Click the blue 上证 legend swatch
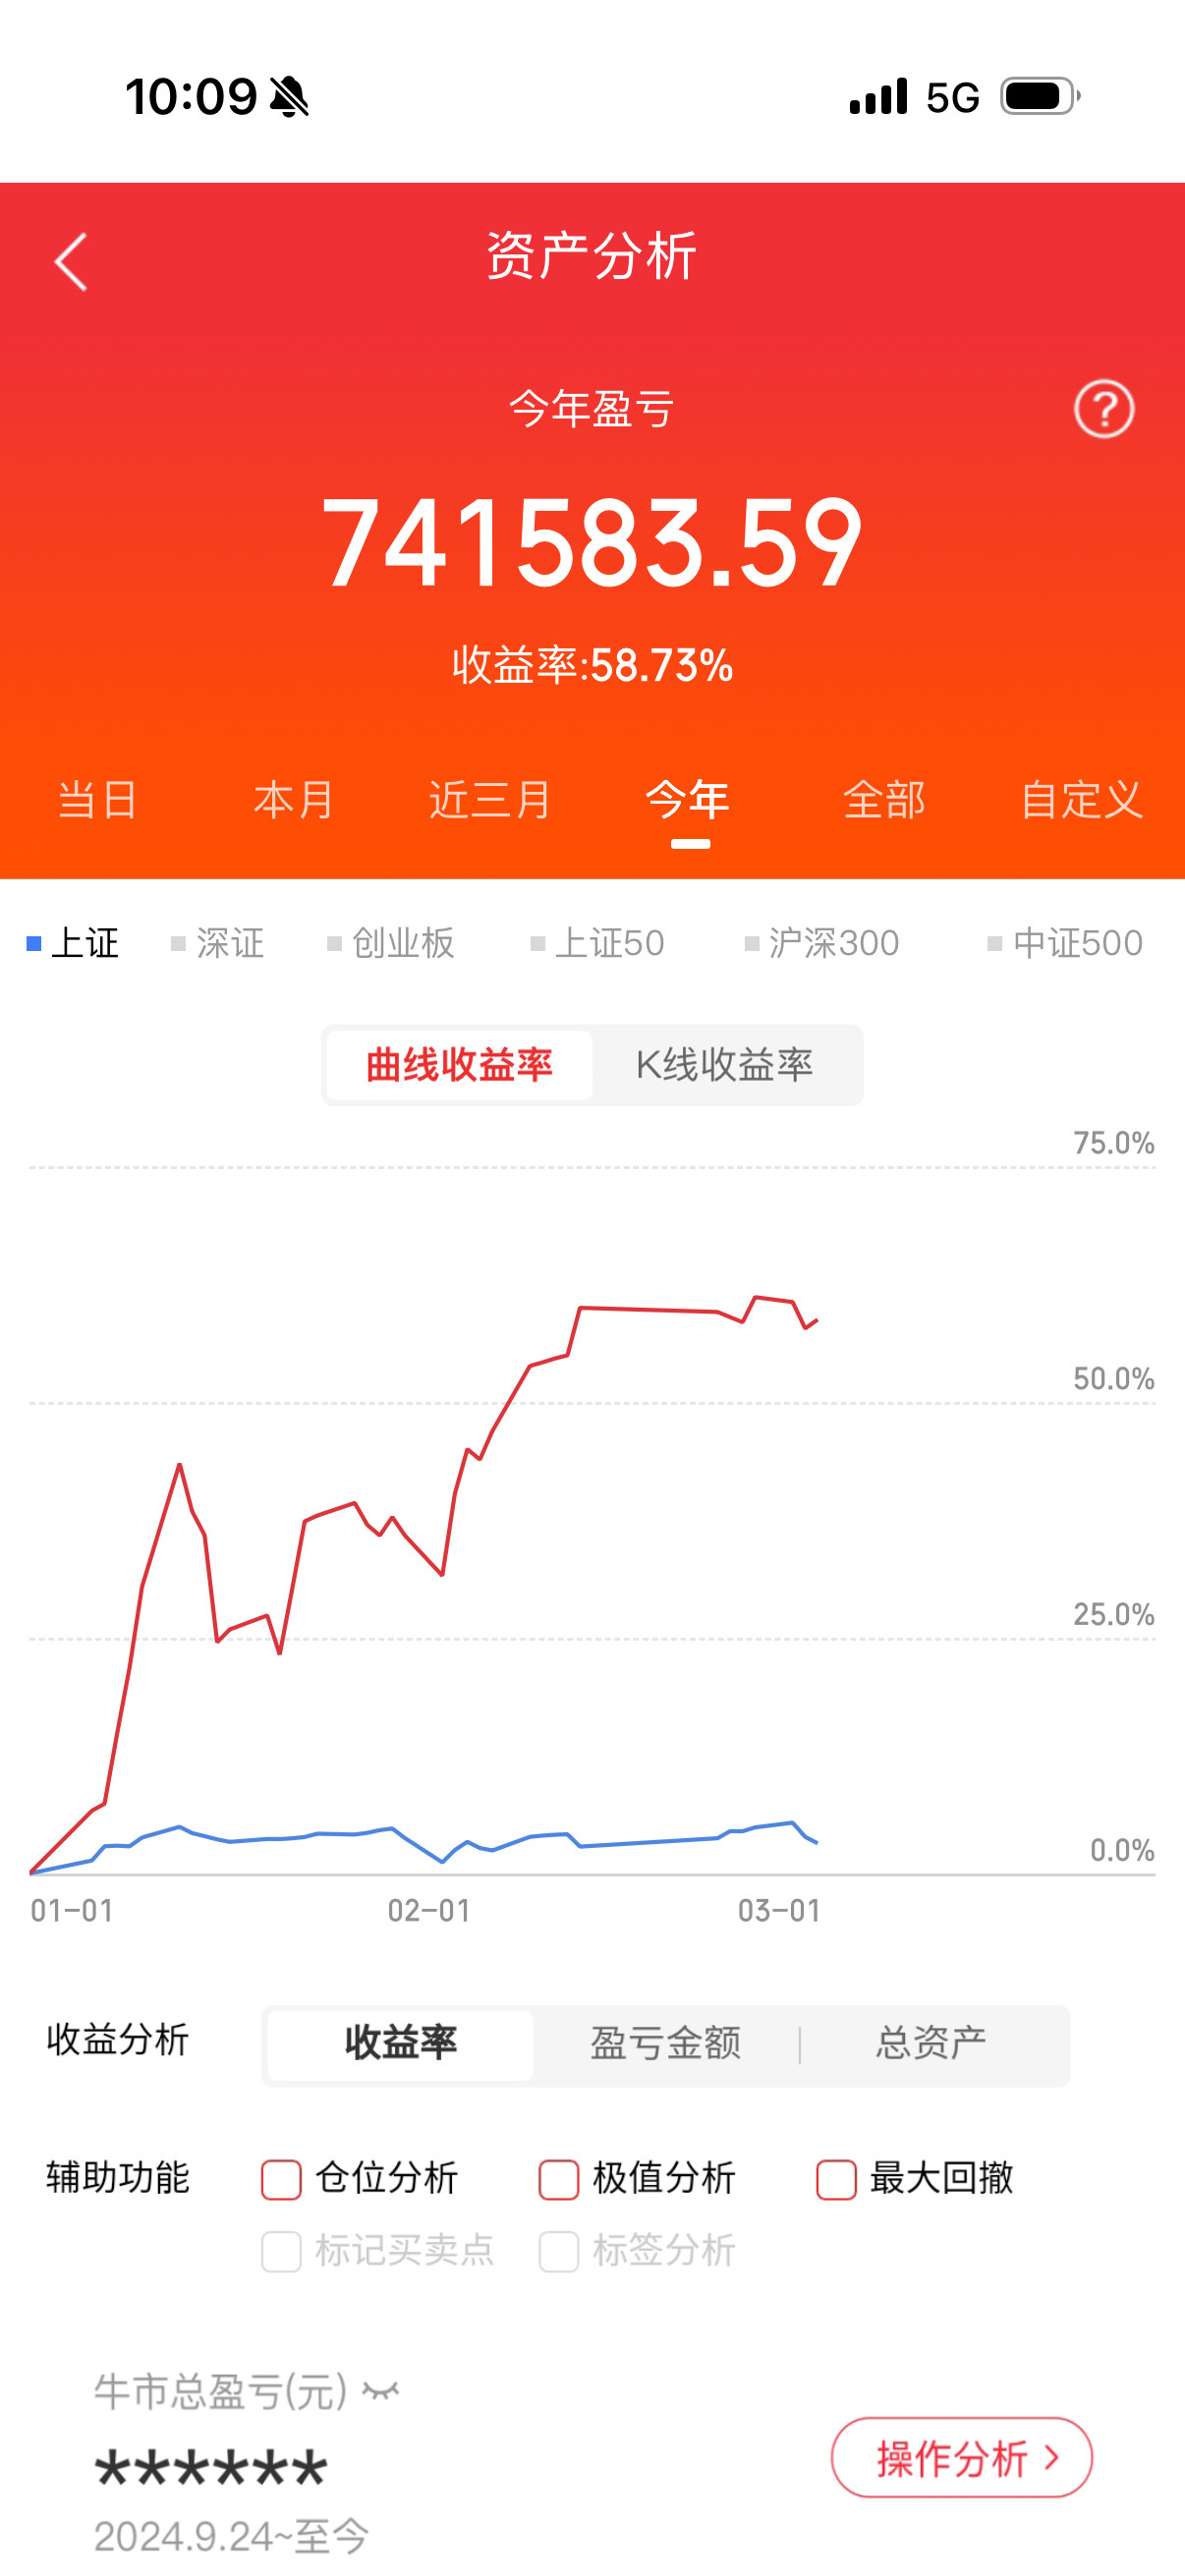The height and width of the screenshot is (2576, 1185). tap(36, 942)
